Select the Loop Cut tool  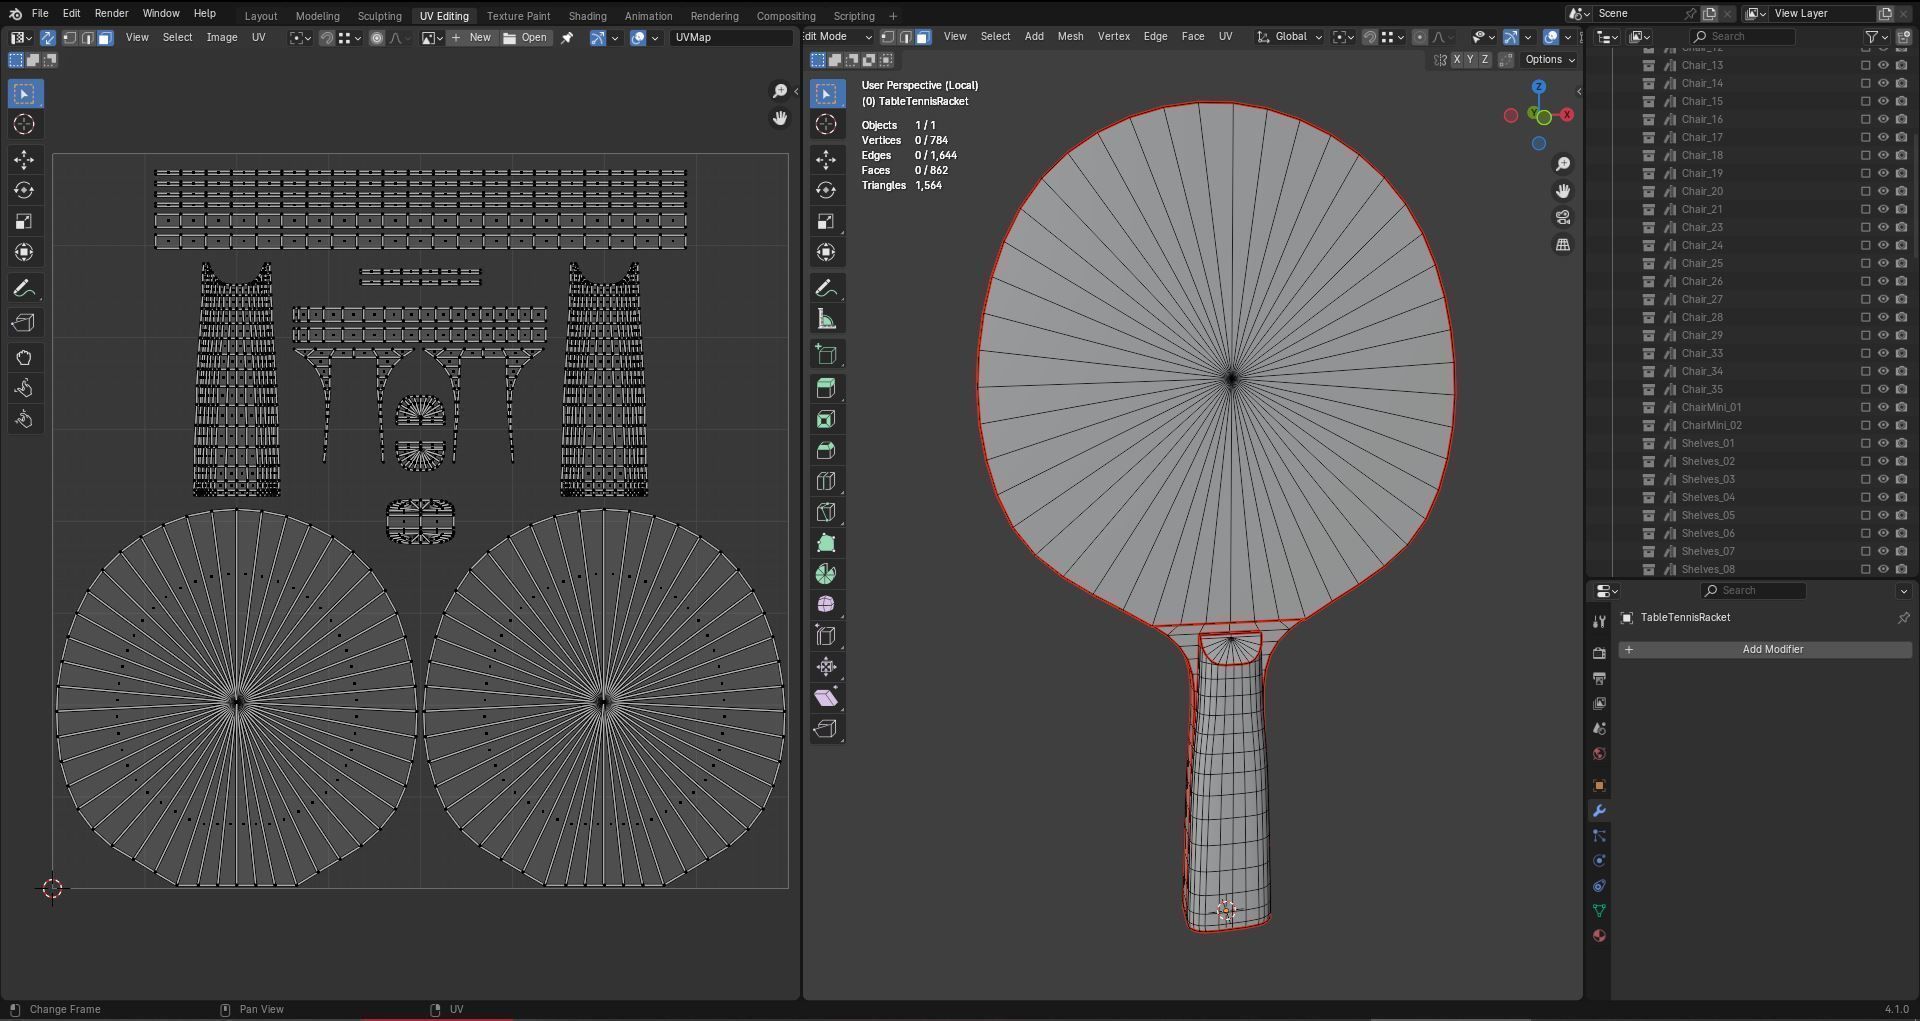[x=826, y=481]
